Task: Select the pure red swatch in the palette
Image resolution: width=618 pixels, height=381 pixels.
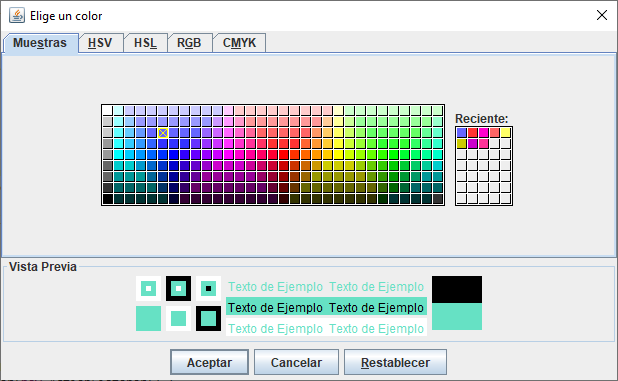Action: (284, 155)
